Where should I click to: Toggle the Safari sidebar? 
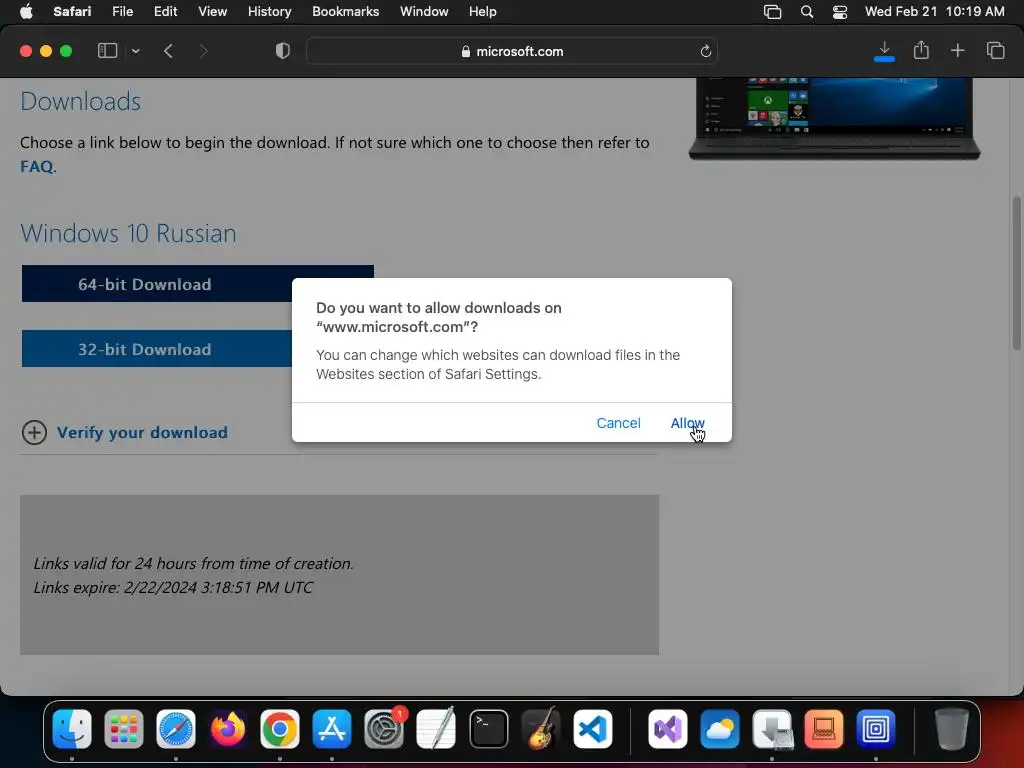point(107,51)
